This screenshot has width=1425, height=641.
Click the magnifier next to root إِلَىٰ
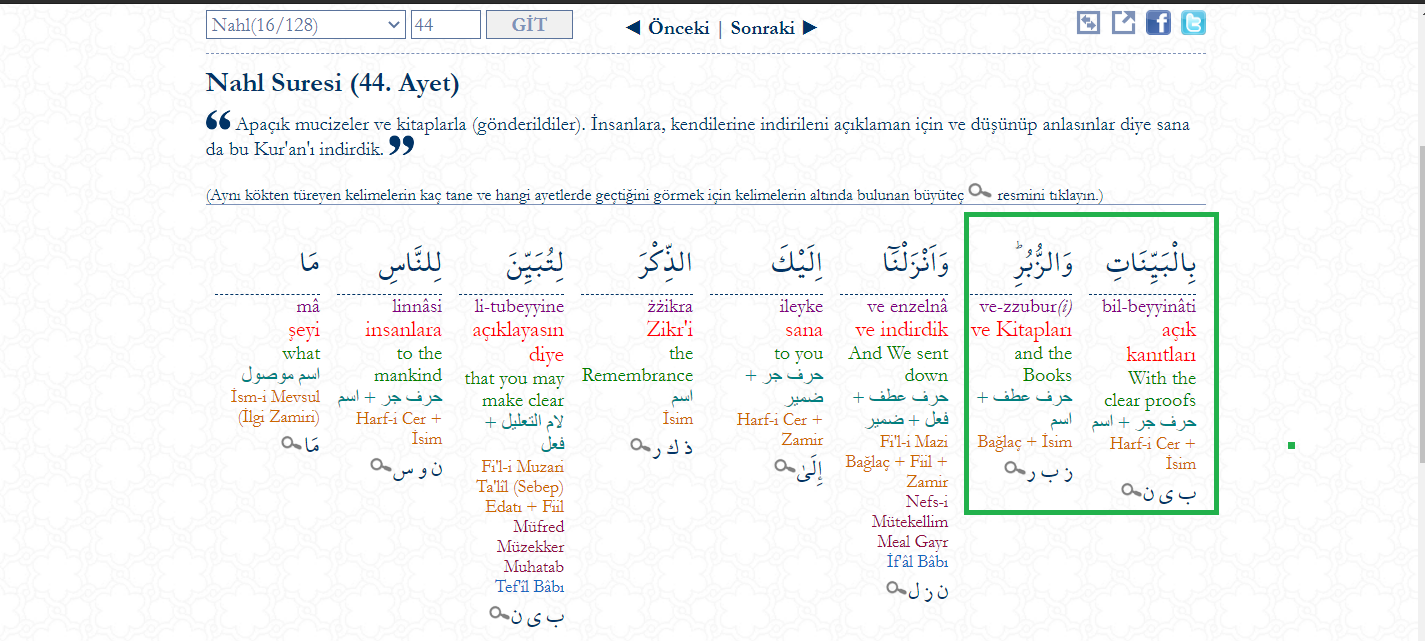point(785,466)
